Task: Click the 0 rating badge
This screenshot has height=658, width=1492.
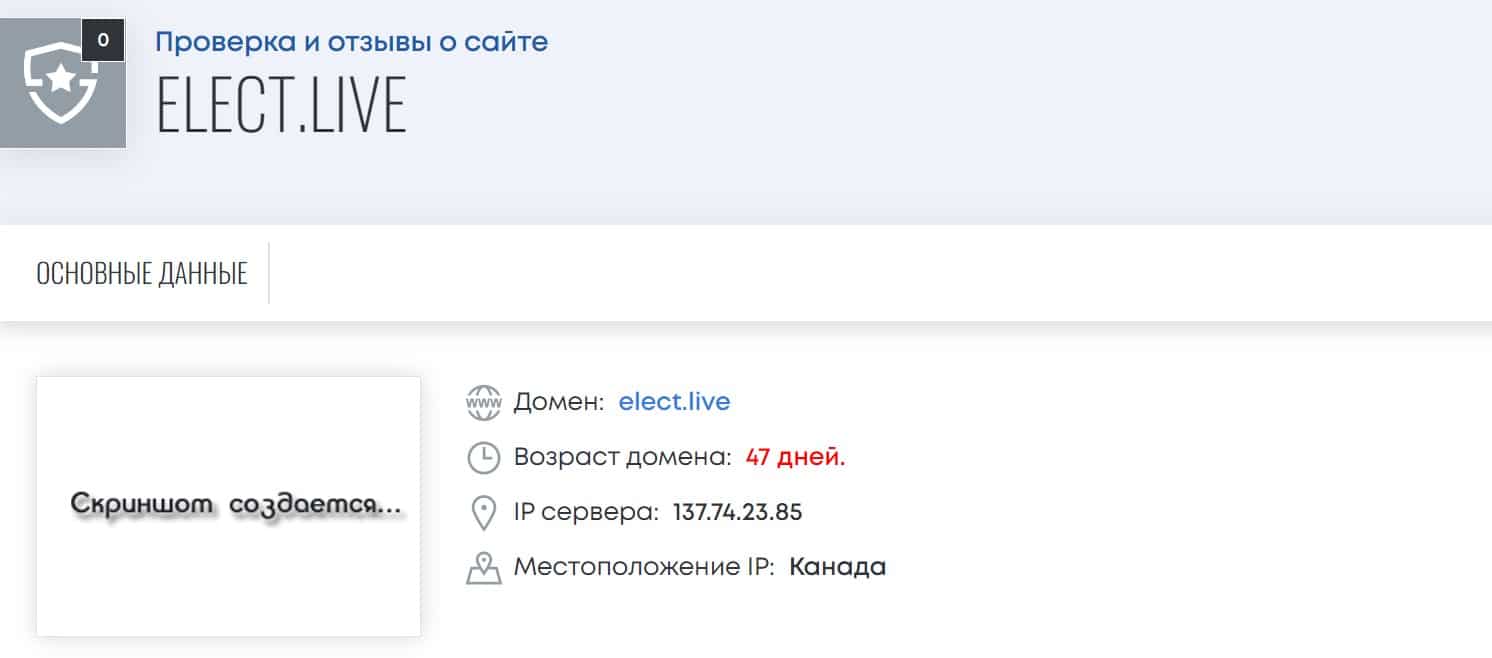Action: coord(103,41)
